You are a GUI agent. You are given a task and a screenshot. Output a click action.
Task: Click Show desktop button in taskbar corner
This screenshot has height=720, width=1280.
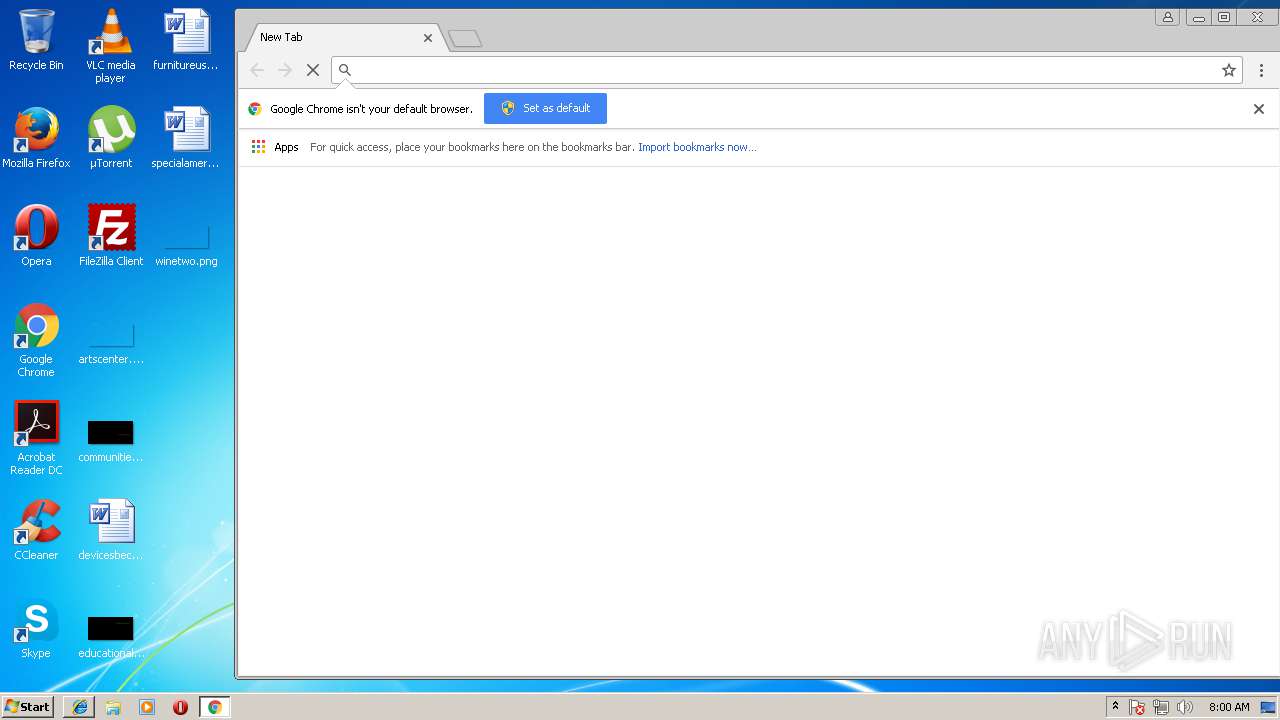(x=1269, y=707)
